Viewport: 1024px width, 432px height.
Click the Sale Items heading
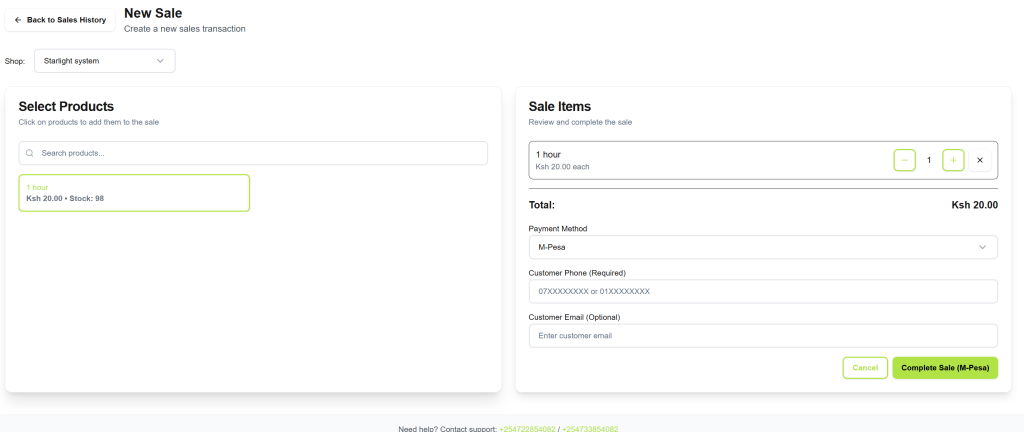560,106
